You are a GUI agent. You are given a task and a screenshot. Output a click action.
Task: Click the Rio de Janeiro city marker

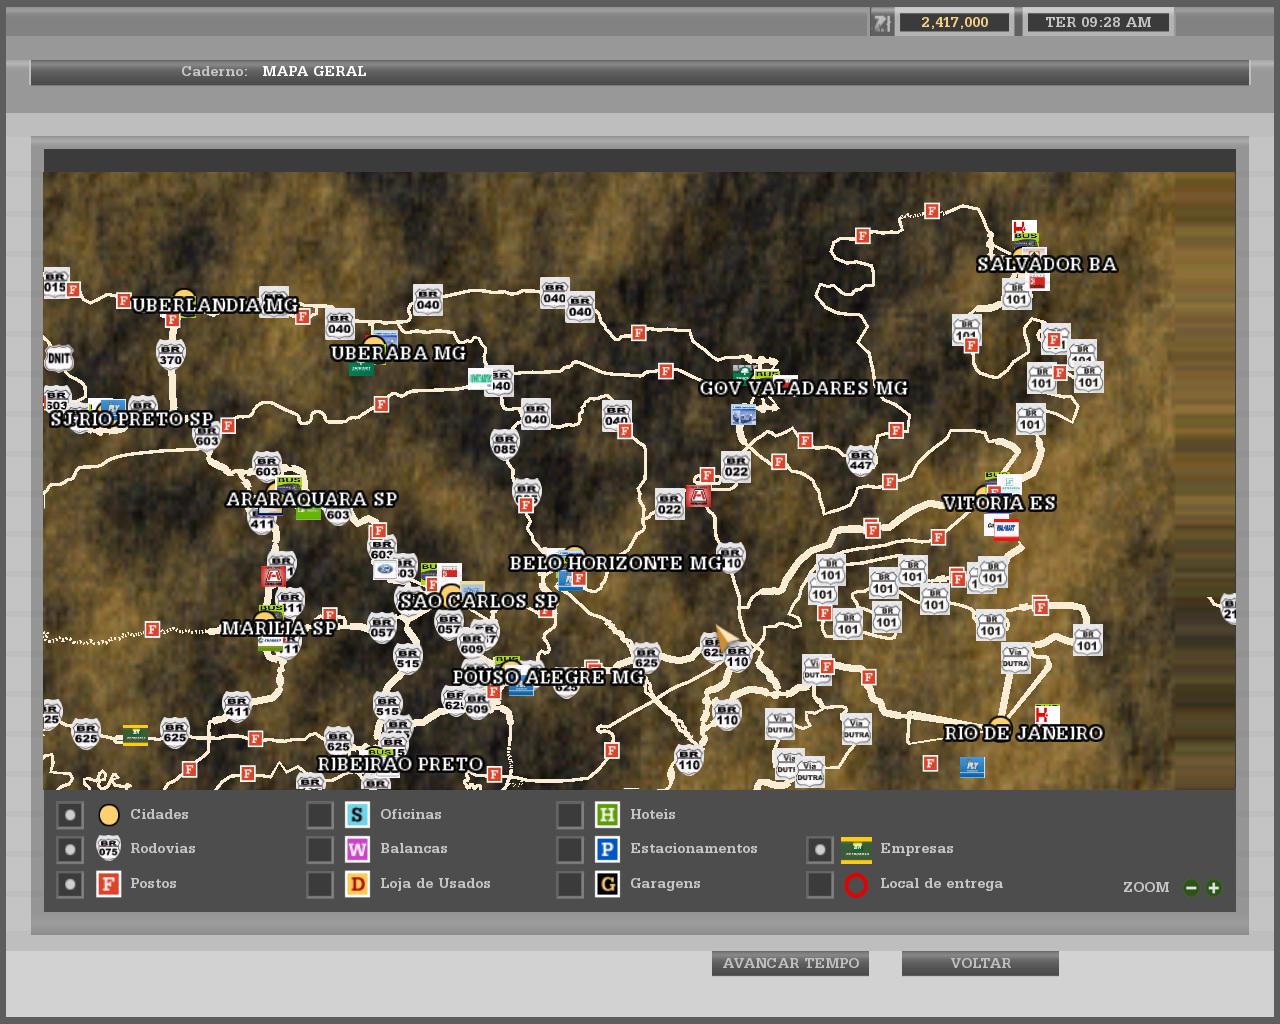pyautogui.click(x=1000, y=727)
